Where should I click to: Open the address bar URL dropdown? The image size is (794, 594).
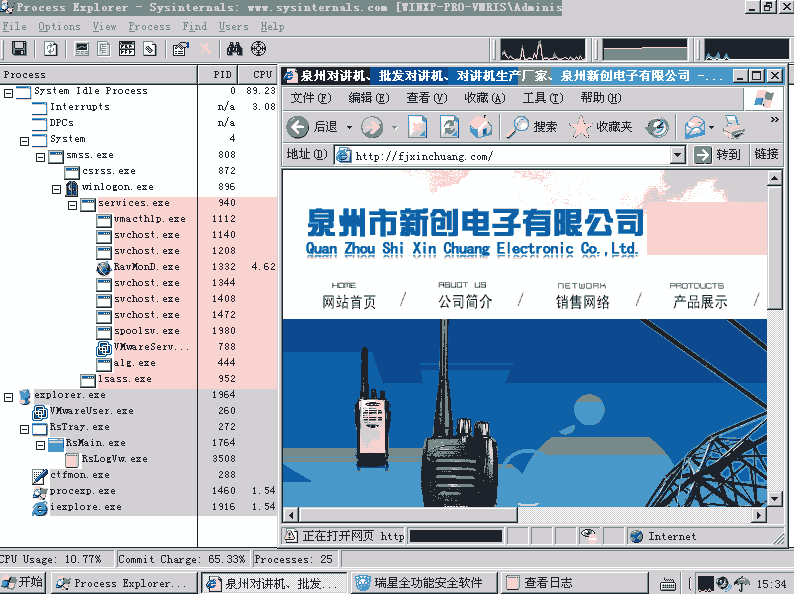(678, 155)
